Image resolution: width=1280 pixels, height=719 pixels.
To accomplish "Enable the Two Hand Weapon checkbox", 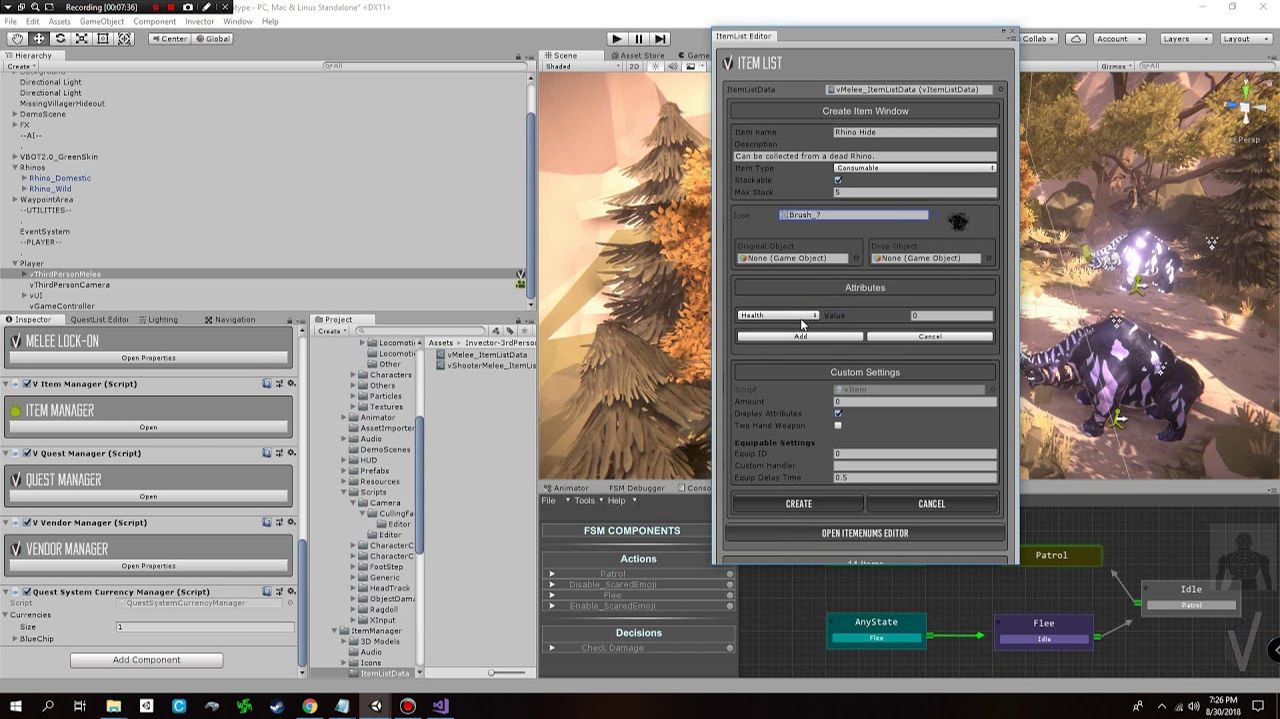I will click(x=838, y=425).
